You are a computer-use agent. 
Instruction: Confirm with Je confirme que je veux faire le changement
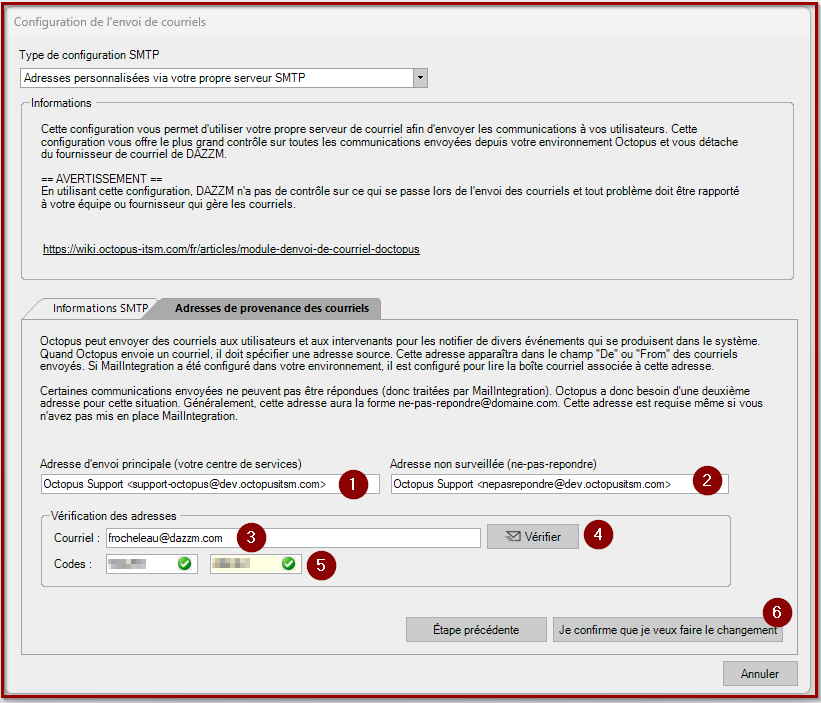[668, 630]
